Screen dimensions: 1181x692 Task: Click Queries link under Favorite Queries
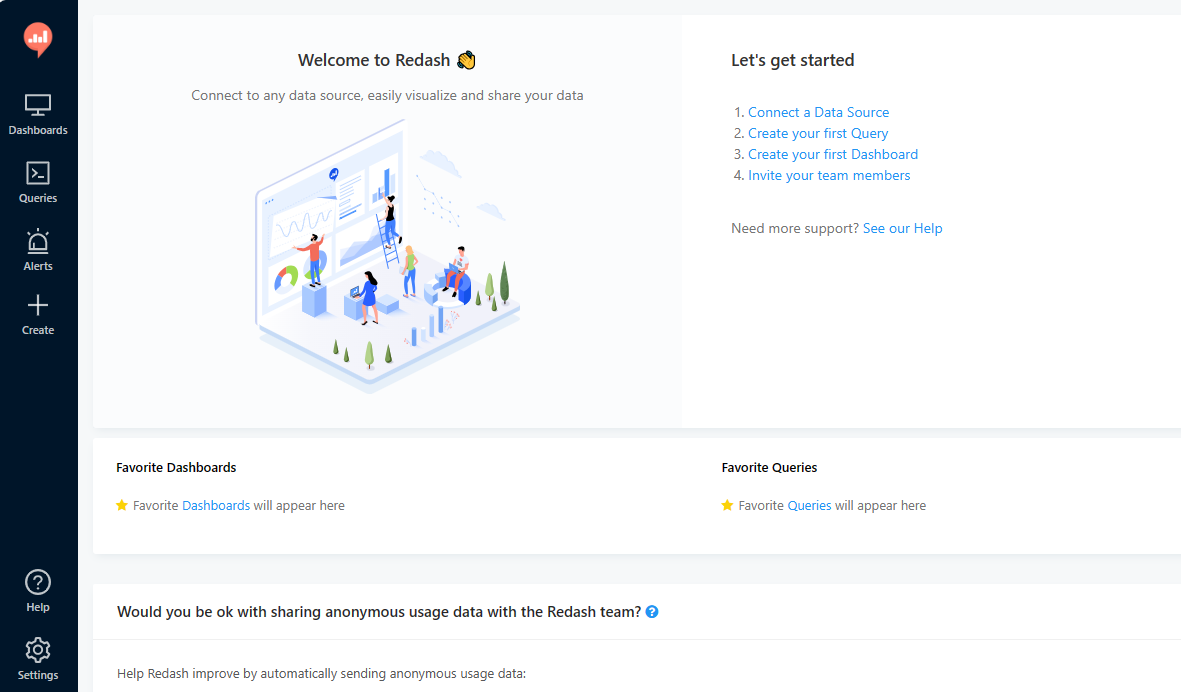(x=809, y=505)
